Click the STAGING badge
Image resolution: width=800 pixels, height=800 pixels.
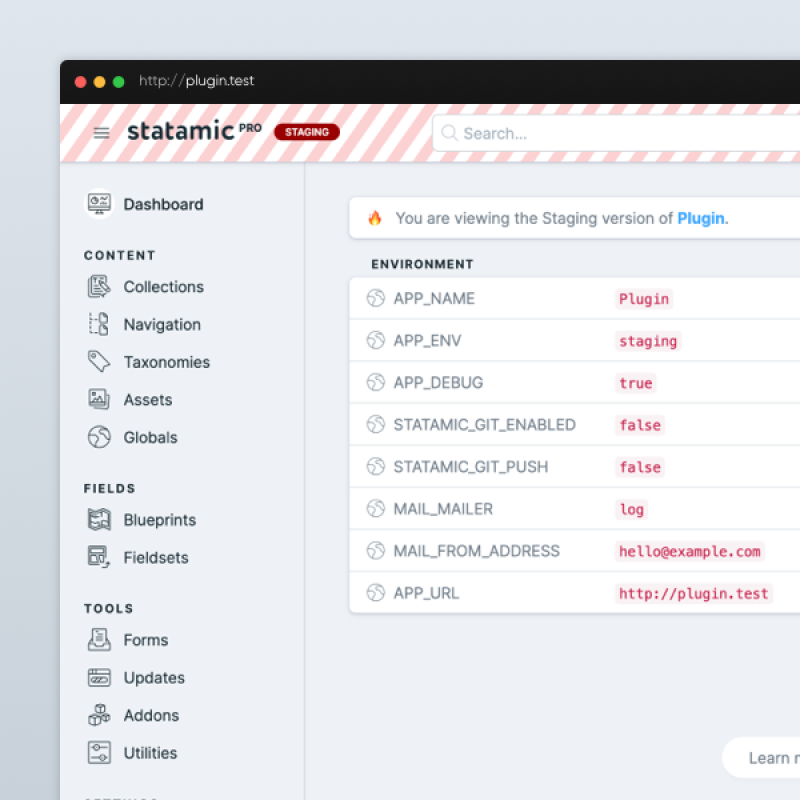(x=307, y=132)
